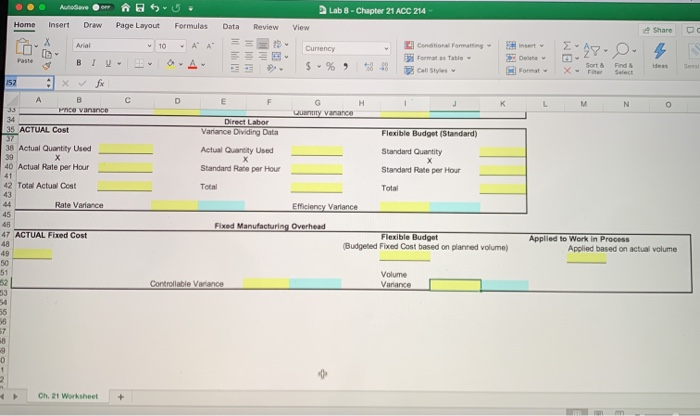The image size is (700, 416).
Task: Open the cell borders dropdown arrow
Action: [150, 64]
